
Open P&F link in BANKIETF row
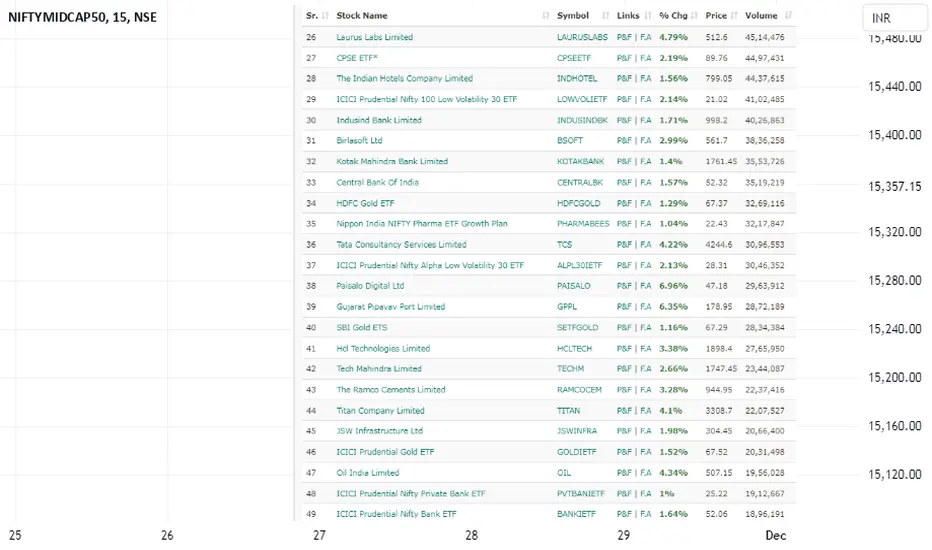click(x=624, y=514)
